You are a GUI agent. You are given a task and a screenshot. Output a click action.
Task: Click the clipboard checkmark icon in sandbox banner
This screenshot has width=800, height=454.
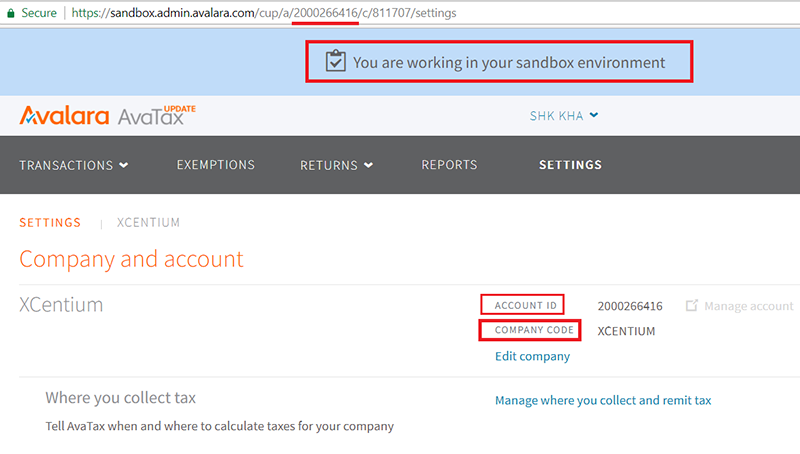[336, 61]
